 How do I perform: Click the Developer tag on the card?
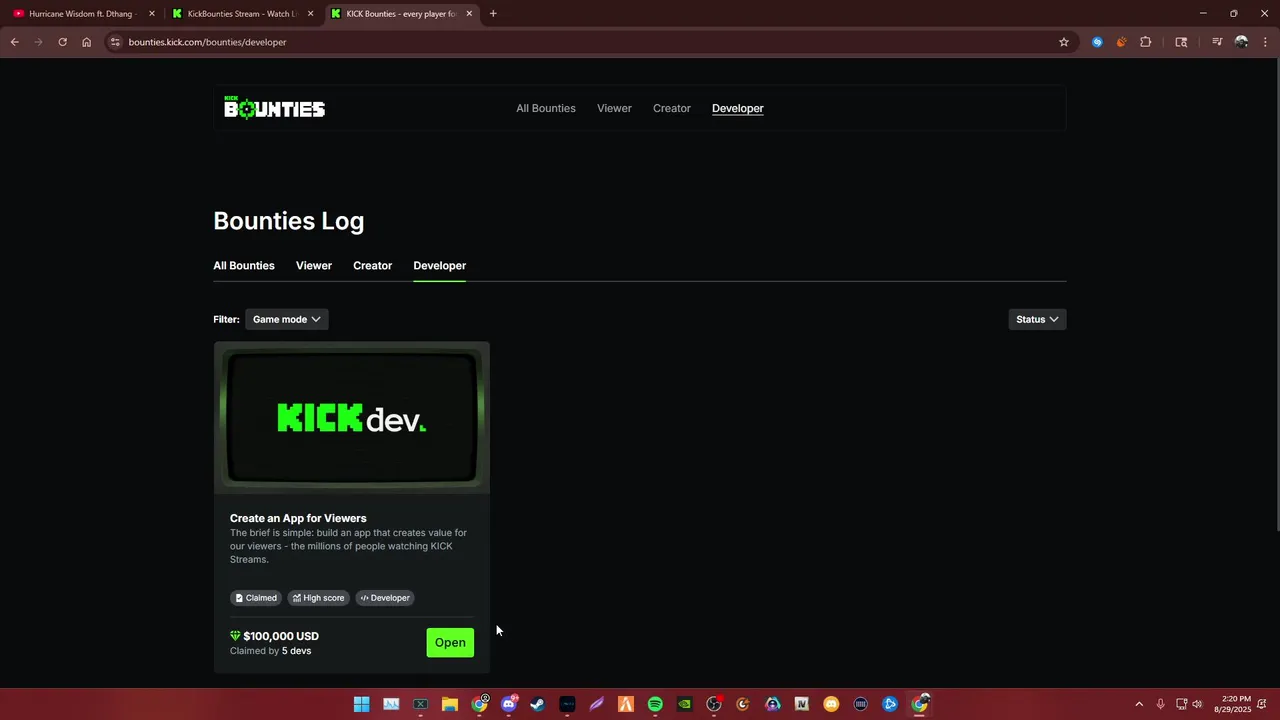385,598
